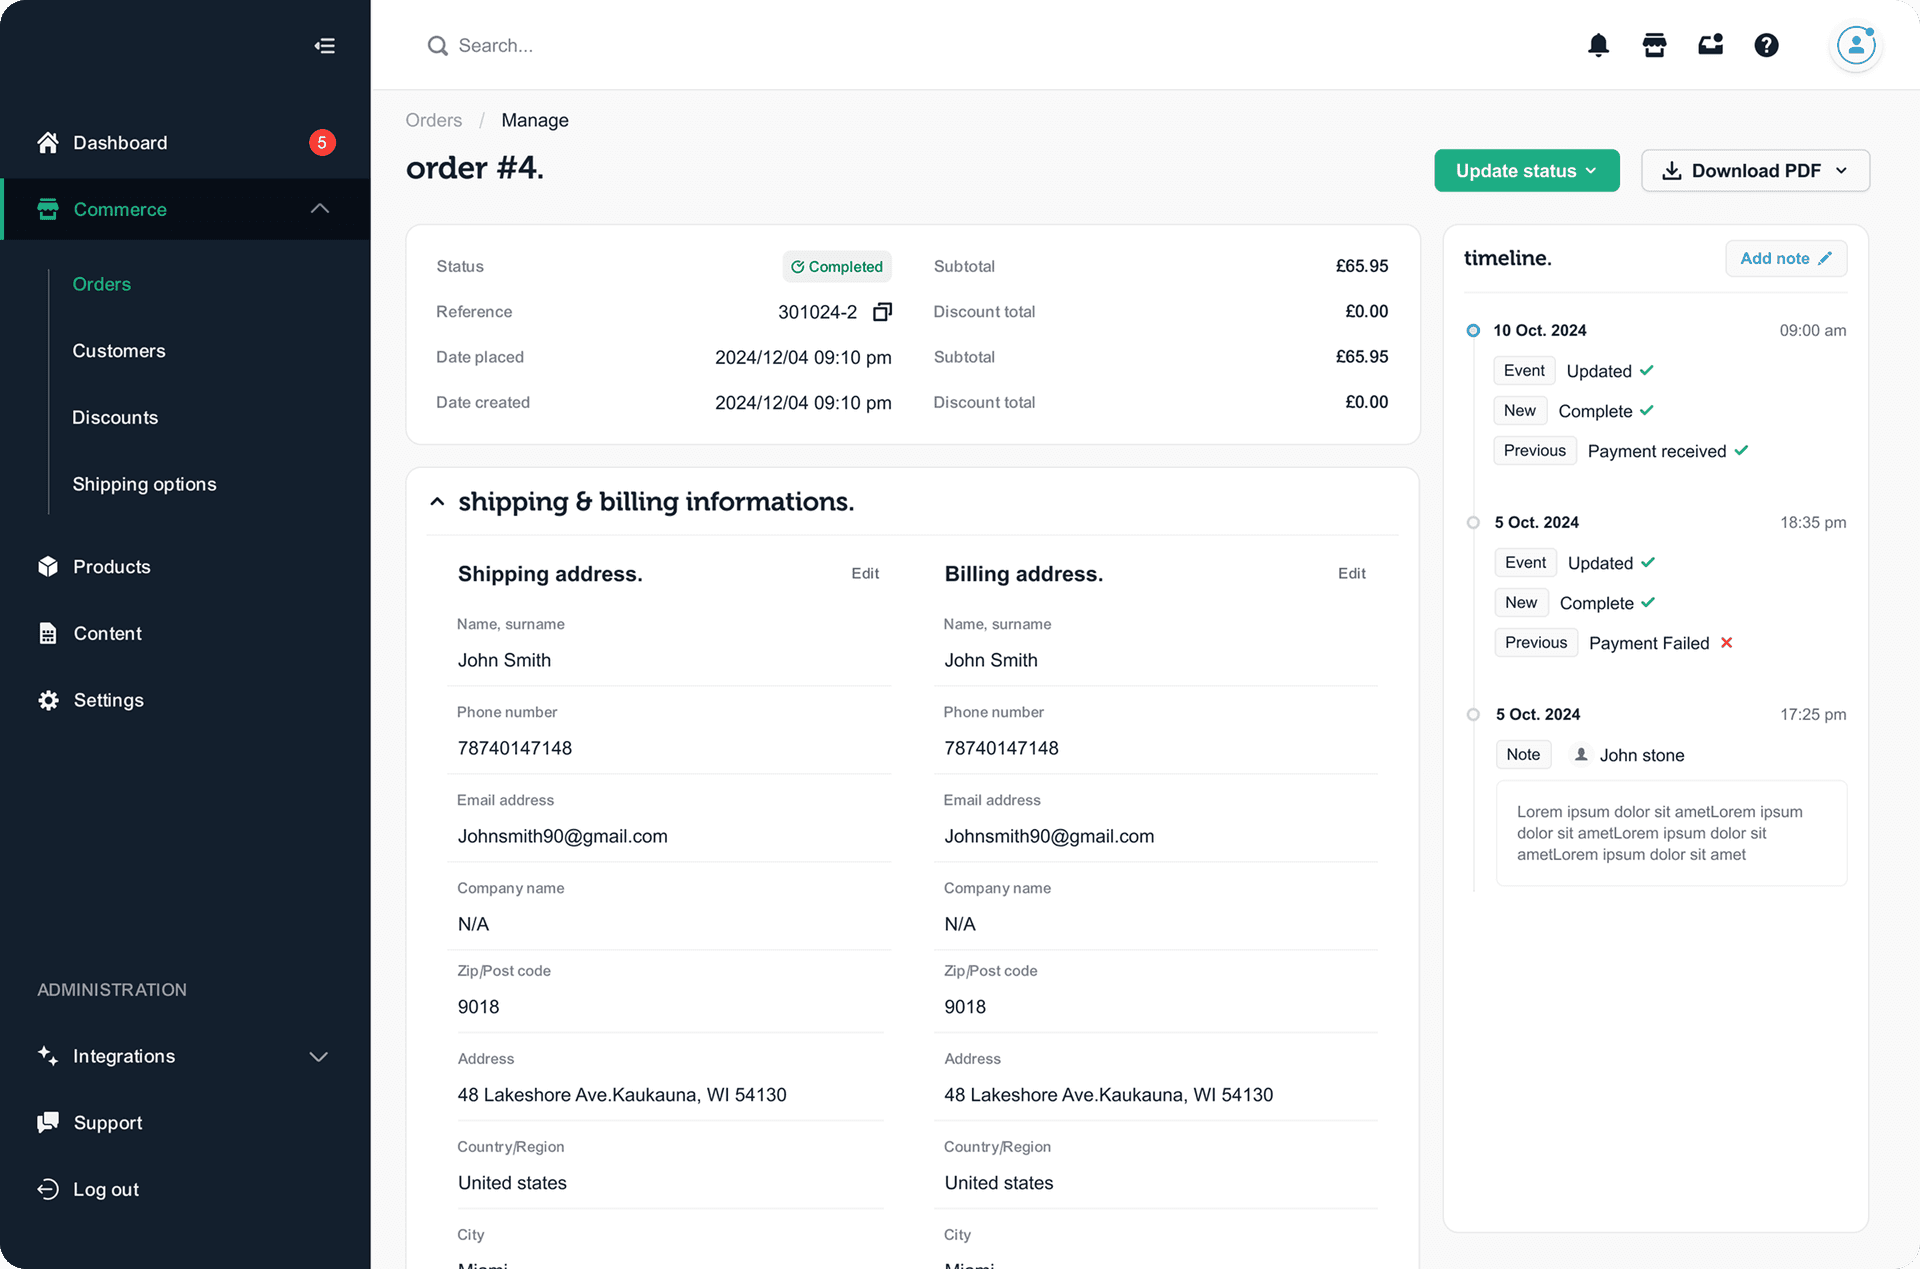Log out using the exit icon

(x=47, y=1189)
